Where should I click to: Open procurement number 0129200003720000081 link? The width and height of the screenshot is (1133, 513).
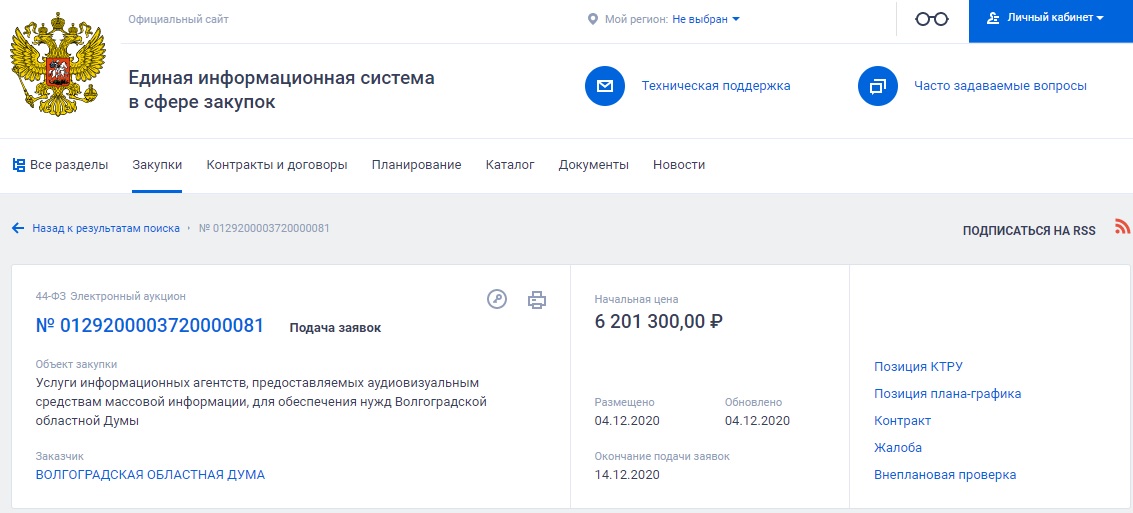[x=150, y=326]
